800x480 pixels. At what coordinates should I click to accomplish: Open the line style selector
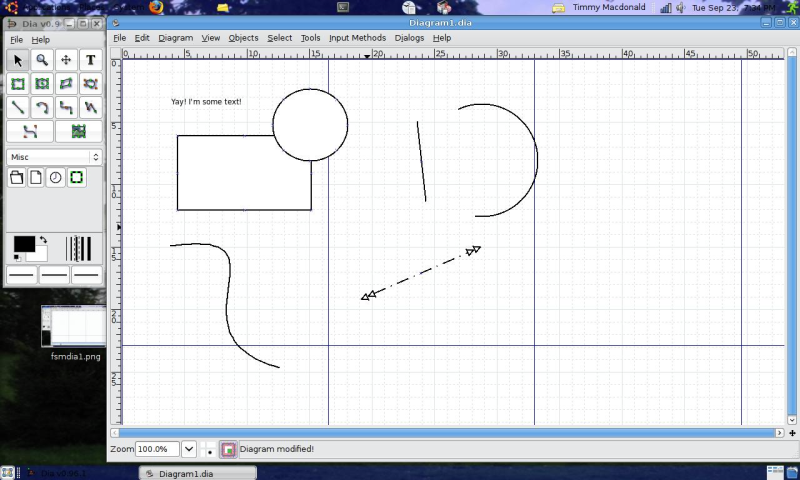tap(54, 274)
